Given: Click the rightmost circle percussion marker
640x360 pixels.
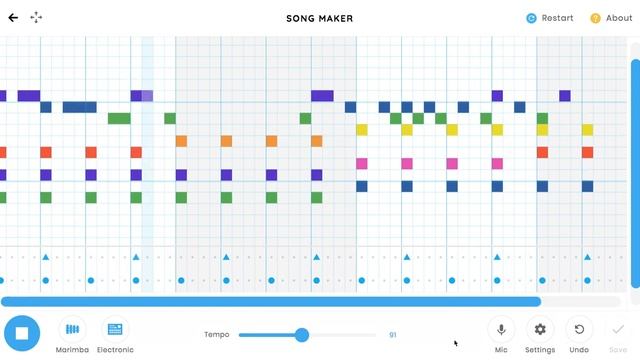Looking at the screenshot, I should (x=587, y=280).
